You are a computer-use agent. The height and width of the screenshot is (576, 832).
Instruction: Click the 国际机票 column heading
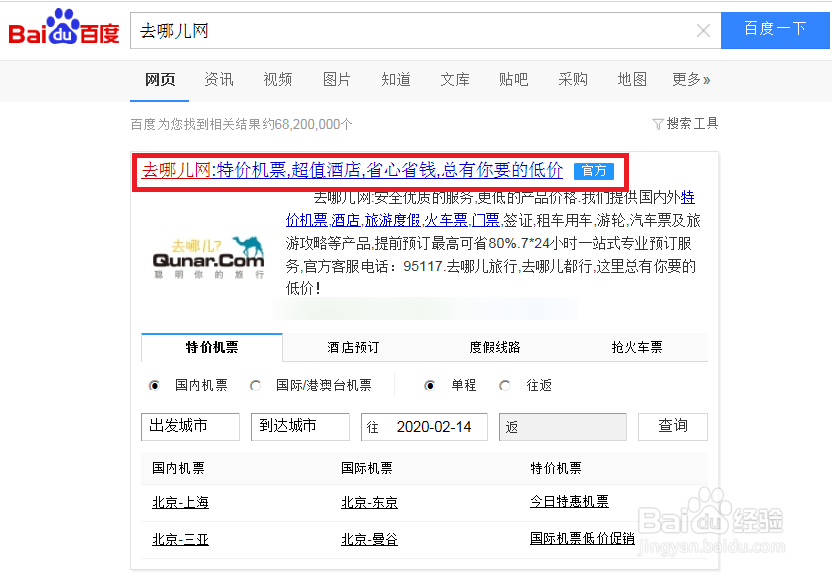(x=367, y=468)
